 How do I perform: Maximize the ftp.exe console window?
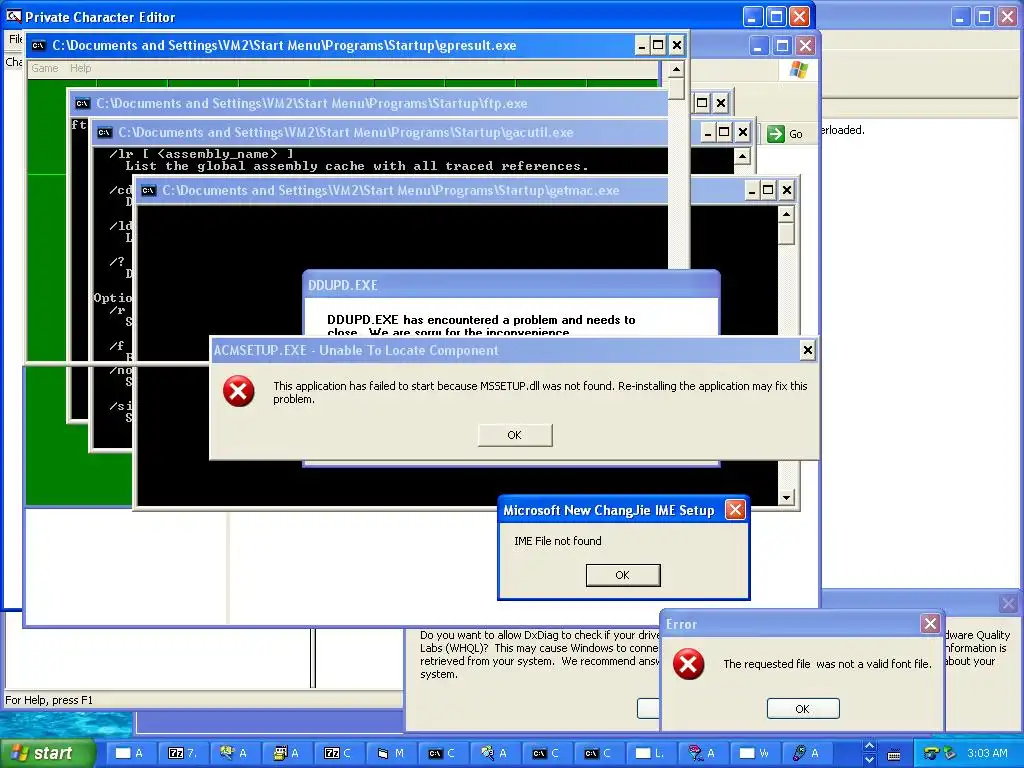702,103
